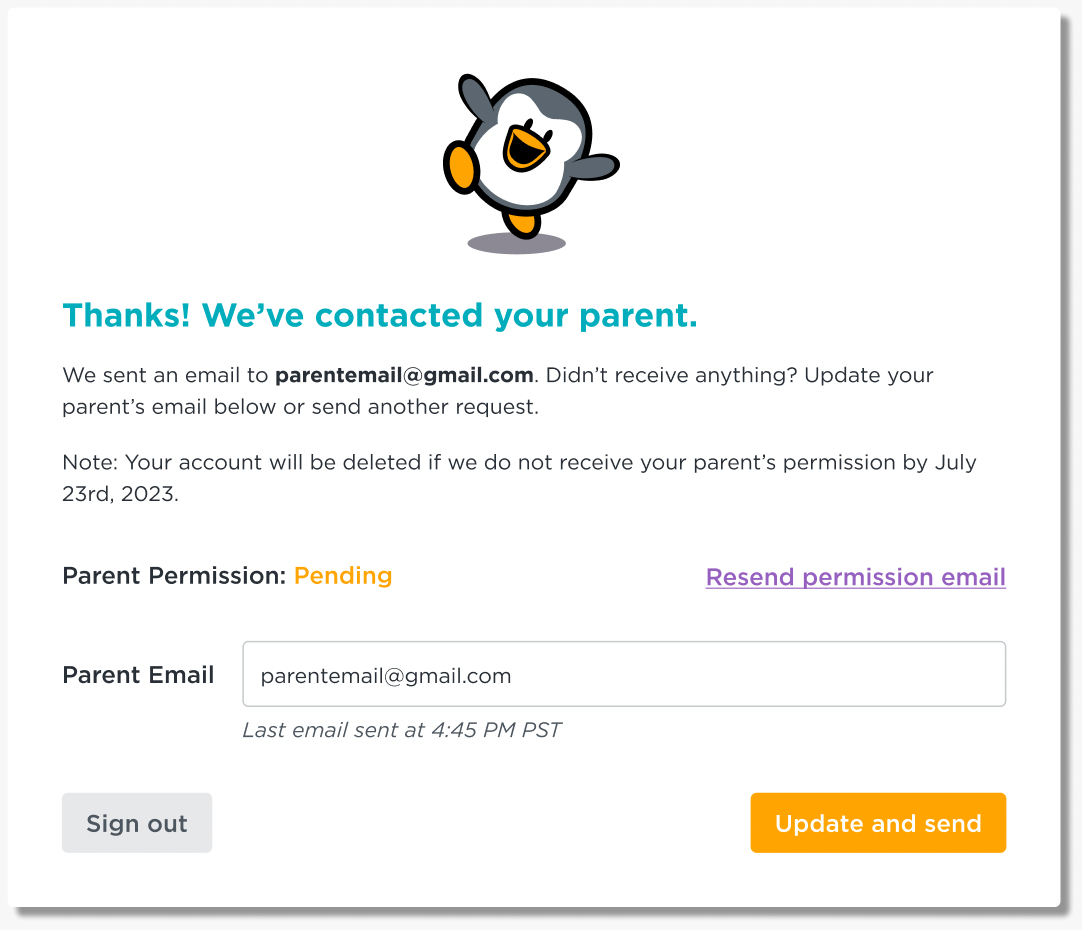Screen dimensions: 1082x930
Task: Click the 'Note: Your account will be deleted' text
Action: (x=242, y=462)
